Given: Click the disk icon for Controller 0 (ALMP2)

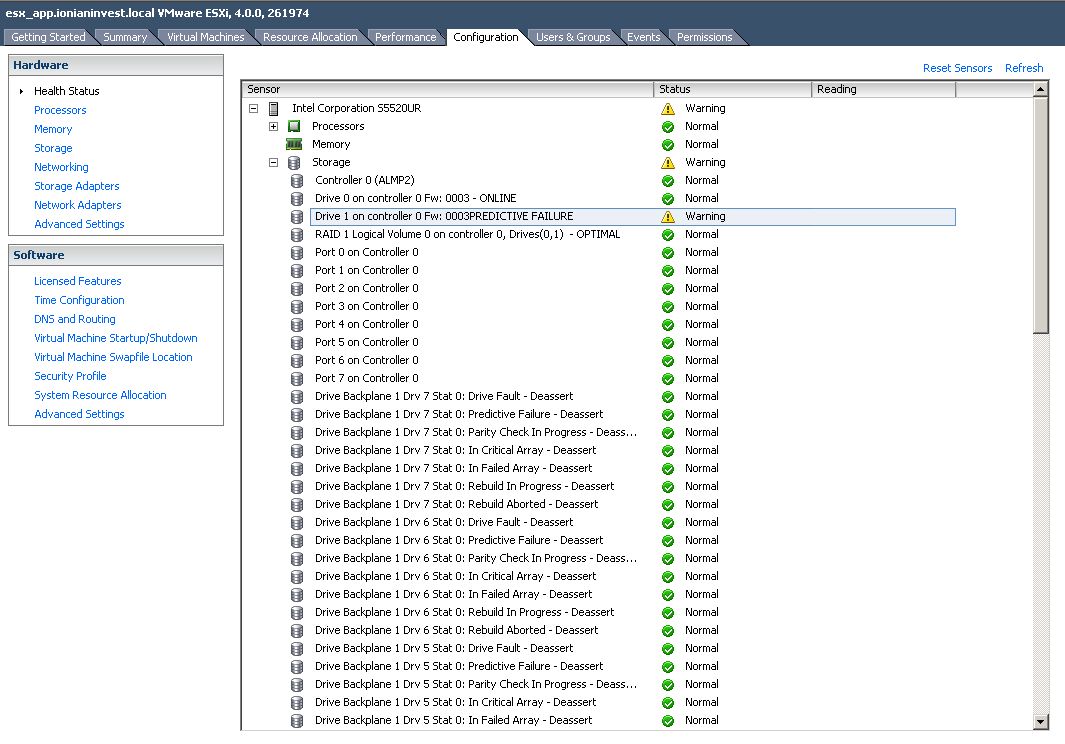Looking at the screenshot, I should (x=297, y=181).
